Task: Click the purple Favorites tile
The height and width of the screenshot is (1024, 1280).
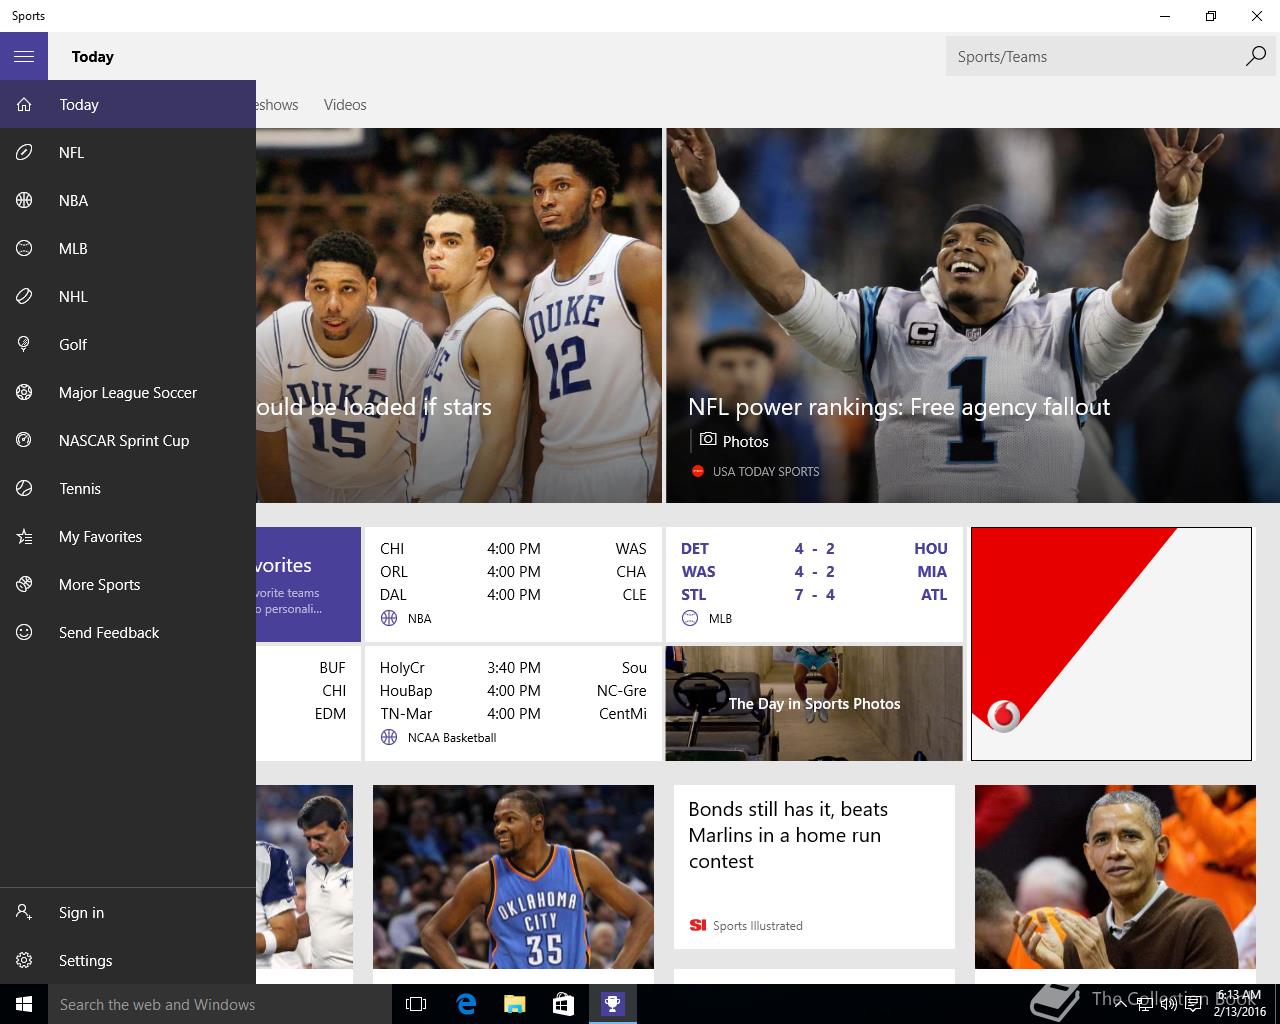Action: [308, 584]
